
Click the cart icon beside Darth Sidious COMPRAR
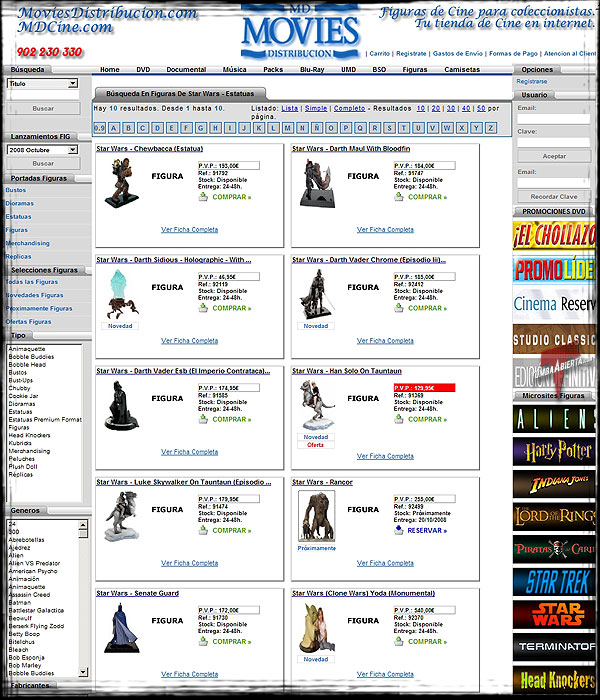coord(203,308)
